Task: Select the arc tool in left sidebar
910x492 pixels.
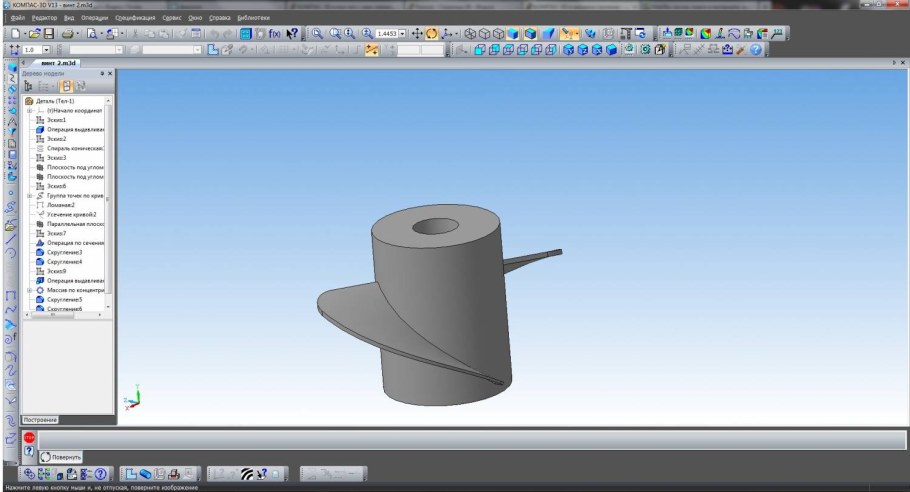Action: coord(11,253)
